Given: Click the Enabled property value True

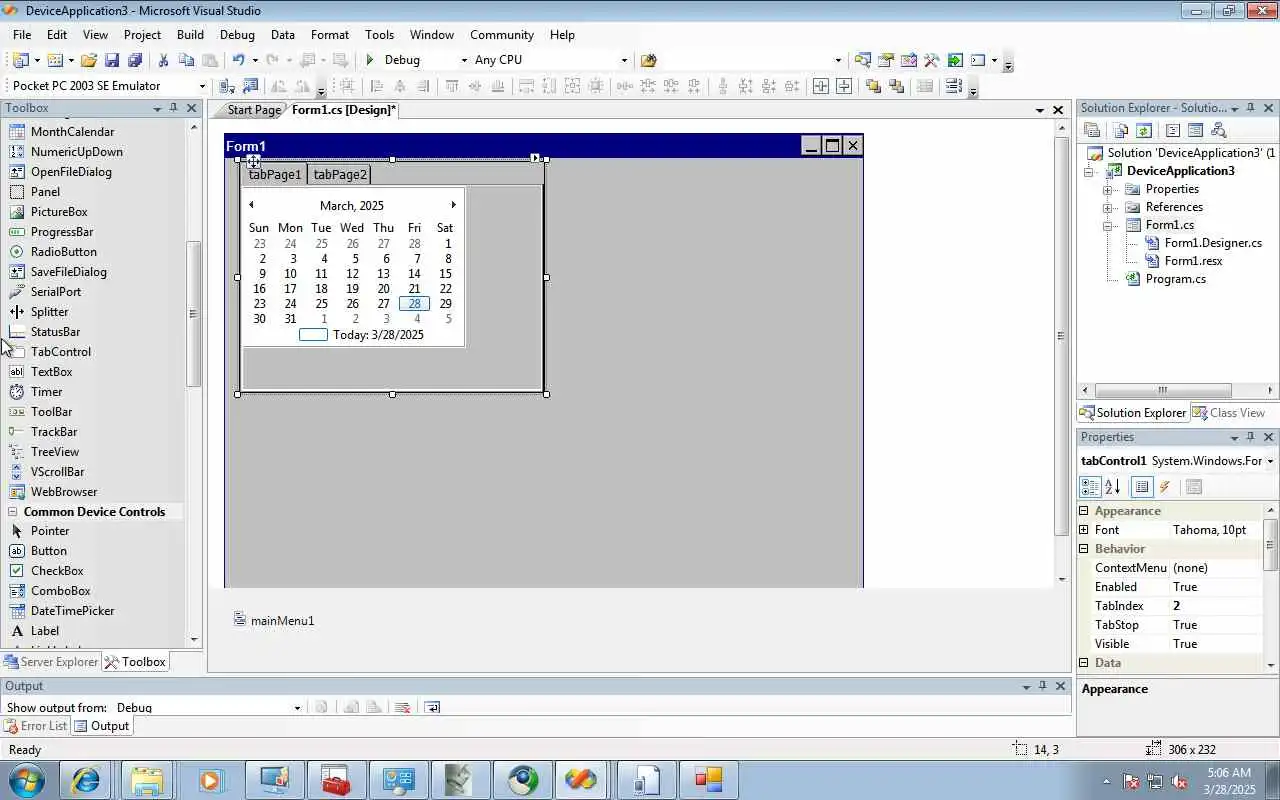Looking at the screenshot, I should (x=1216, y=587).
